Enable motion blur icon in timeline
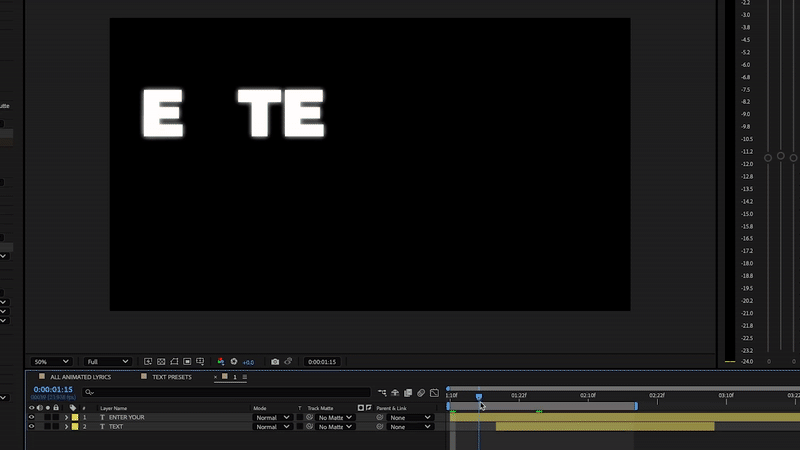The width and height of the screenshot is (800, 450). tap(421, 393)
